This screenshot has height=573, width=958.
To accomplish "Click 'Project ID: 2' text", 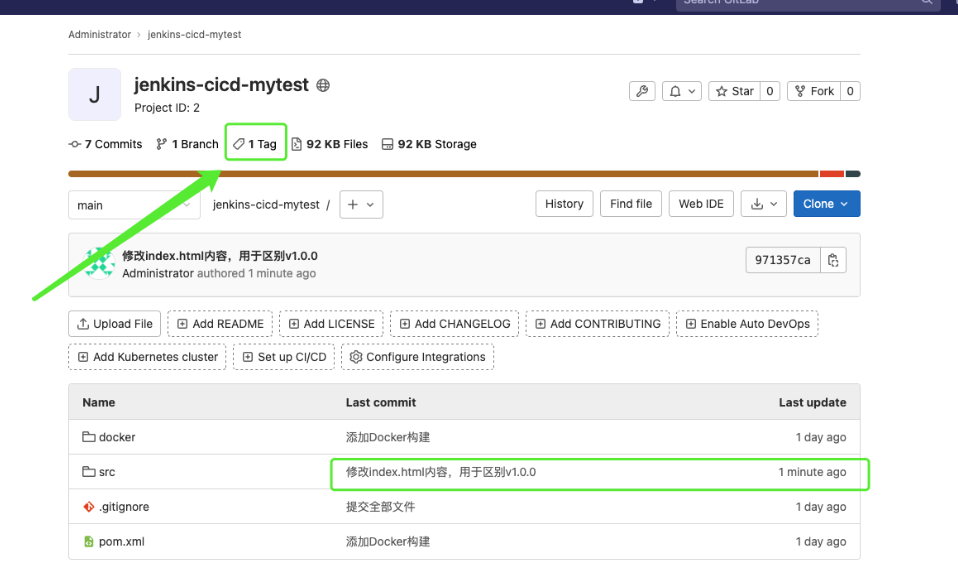I will coord(167,108).
